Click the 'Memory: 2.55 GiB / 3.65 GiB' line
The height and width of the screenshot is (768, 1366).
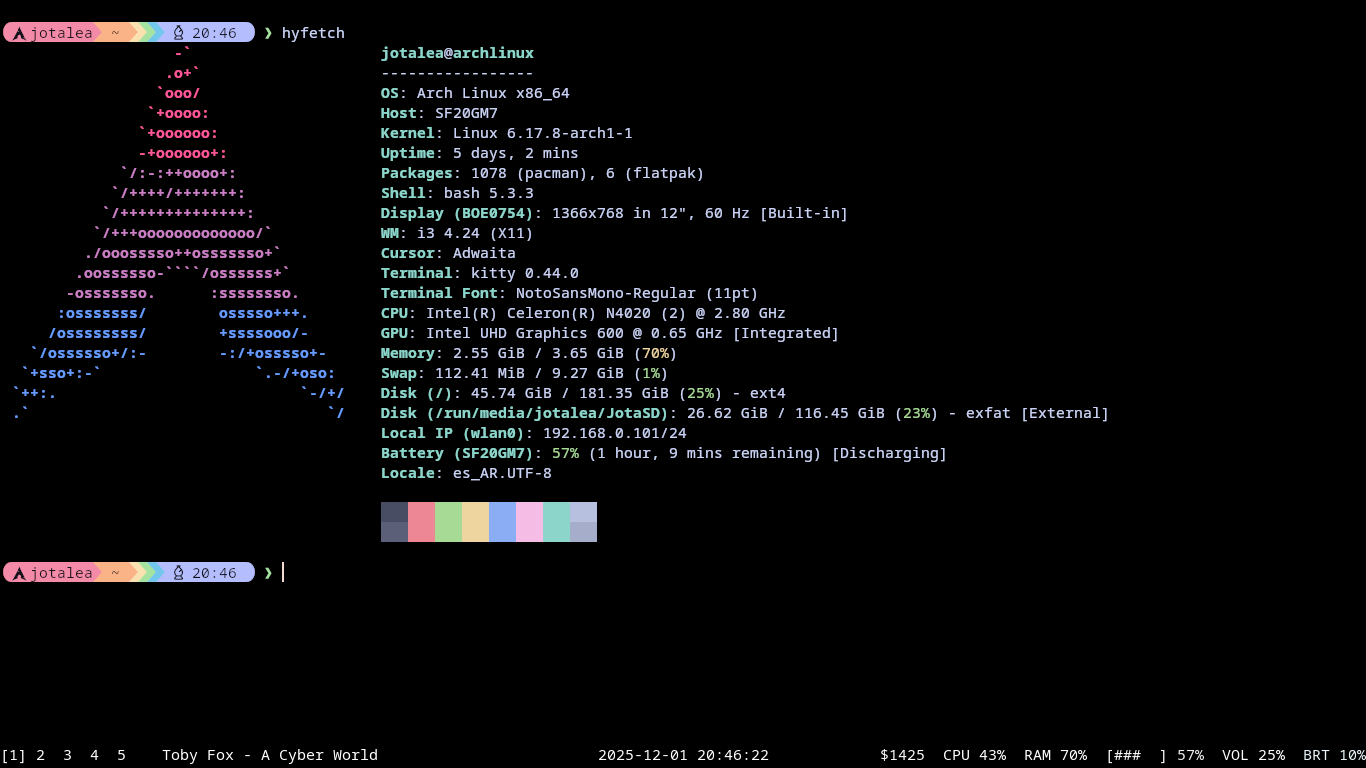tap(529, 353)
